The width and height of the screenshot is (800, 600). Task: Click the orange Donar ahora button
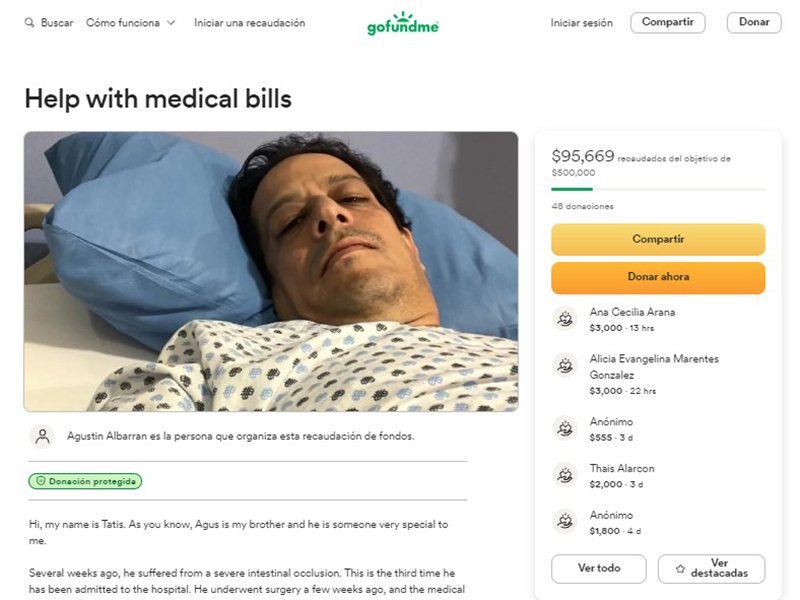pos(658,277)
